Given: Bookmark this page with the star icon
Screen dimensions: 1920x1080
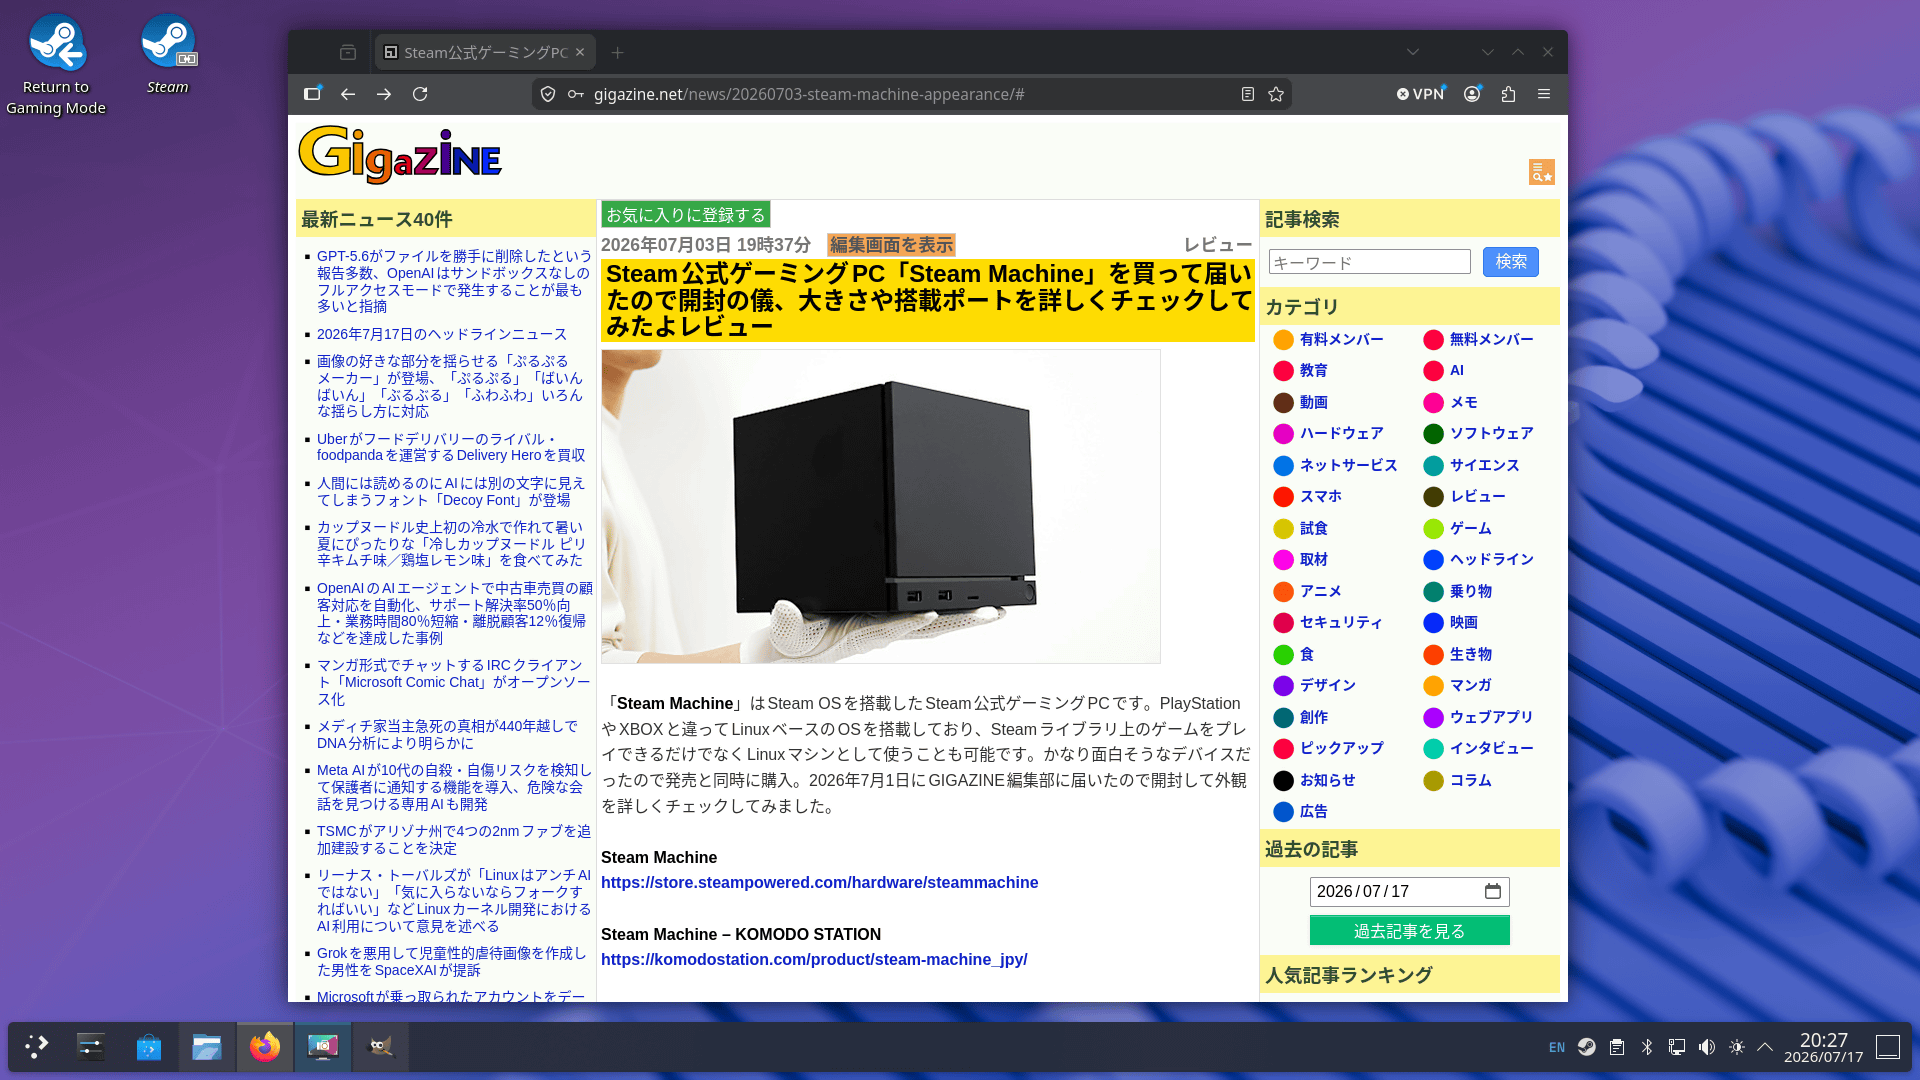Looking at the screenshot, I should (1276, 94).
